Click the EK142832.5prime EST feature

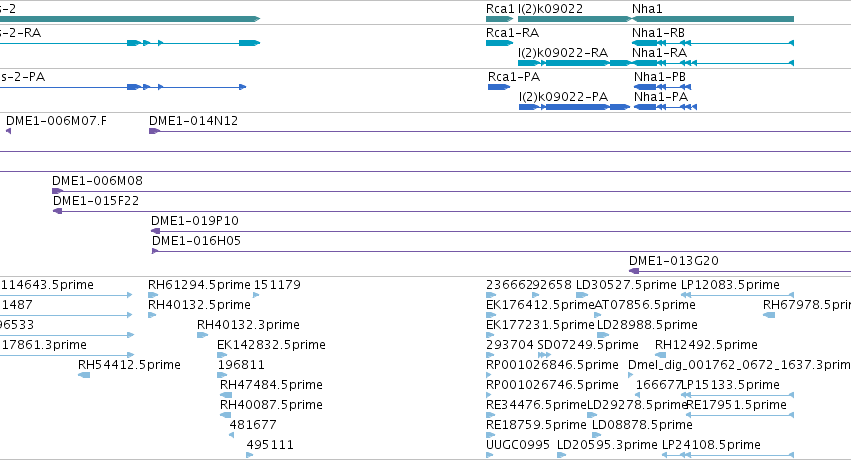(222, 355)
